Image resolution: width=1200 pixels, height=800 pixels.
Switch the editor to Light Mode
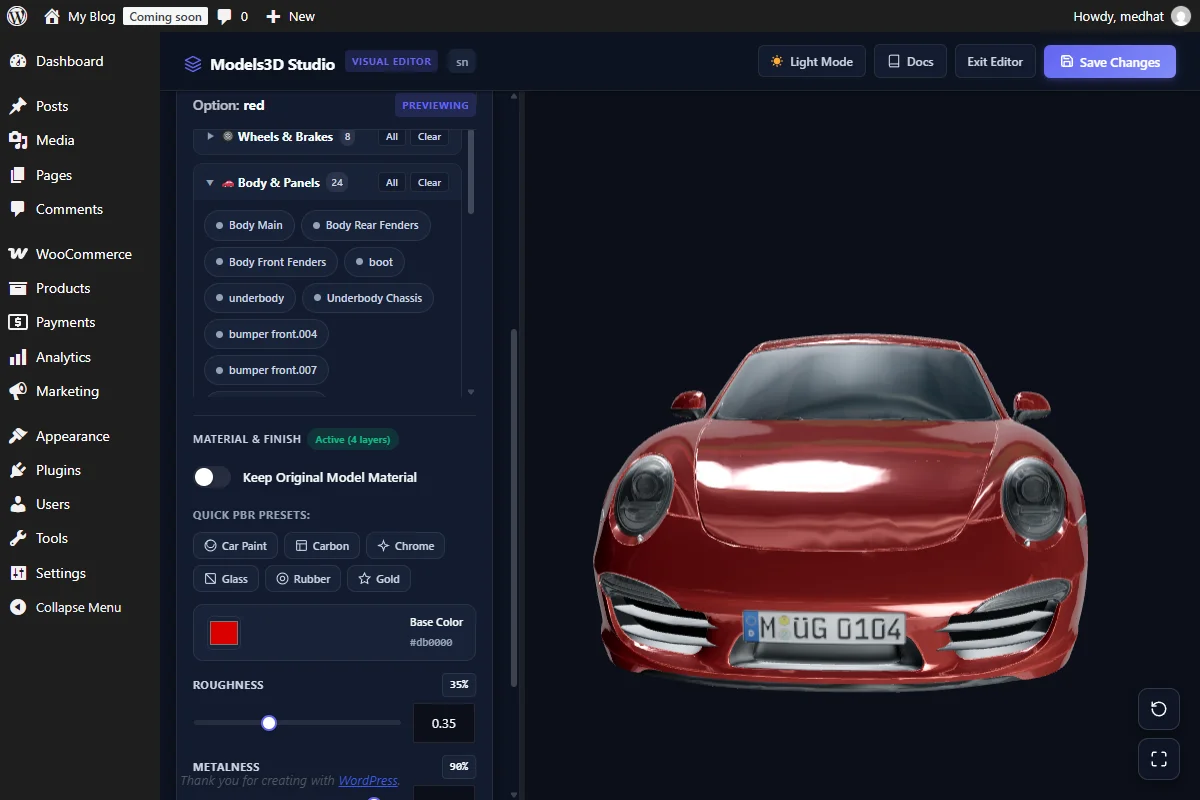(x=811, y=62)
